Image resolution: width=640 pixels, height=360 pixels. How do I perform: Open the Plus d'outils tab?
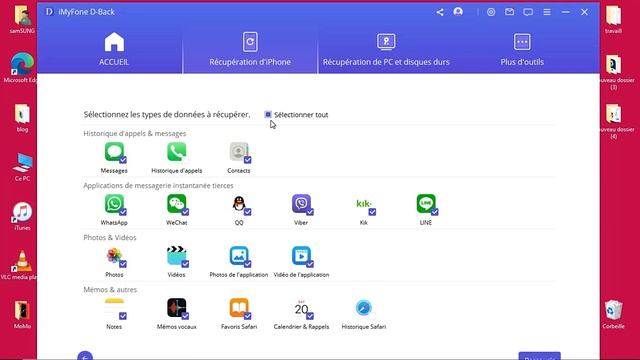(x=522, y=49)
